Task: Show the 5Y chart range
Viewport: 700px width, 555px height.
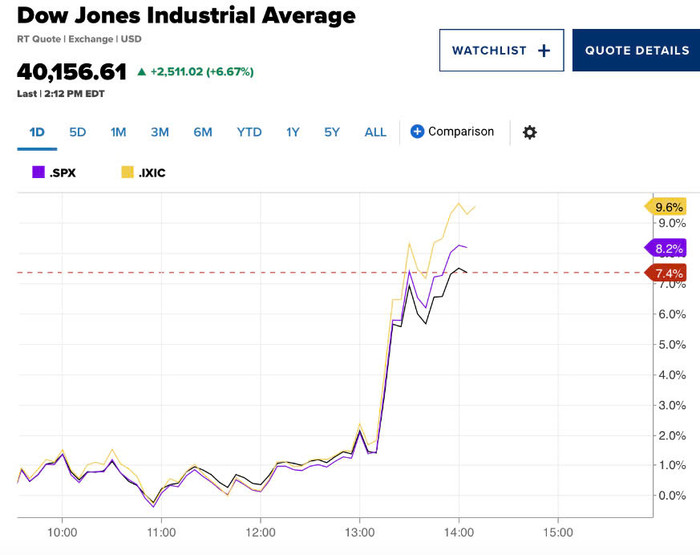Action: 332,132
